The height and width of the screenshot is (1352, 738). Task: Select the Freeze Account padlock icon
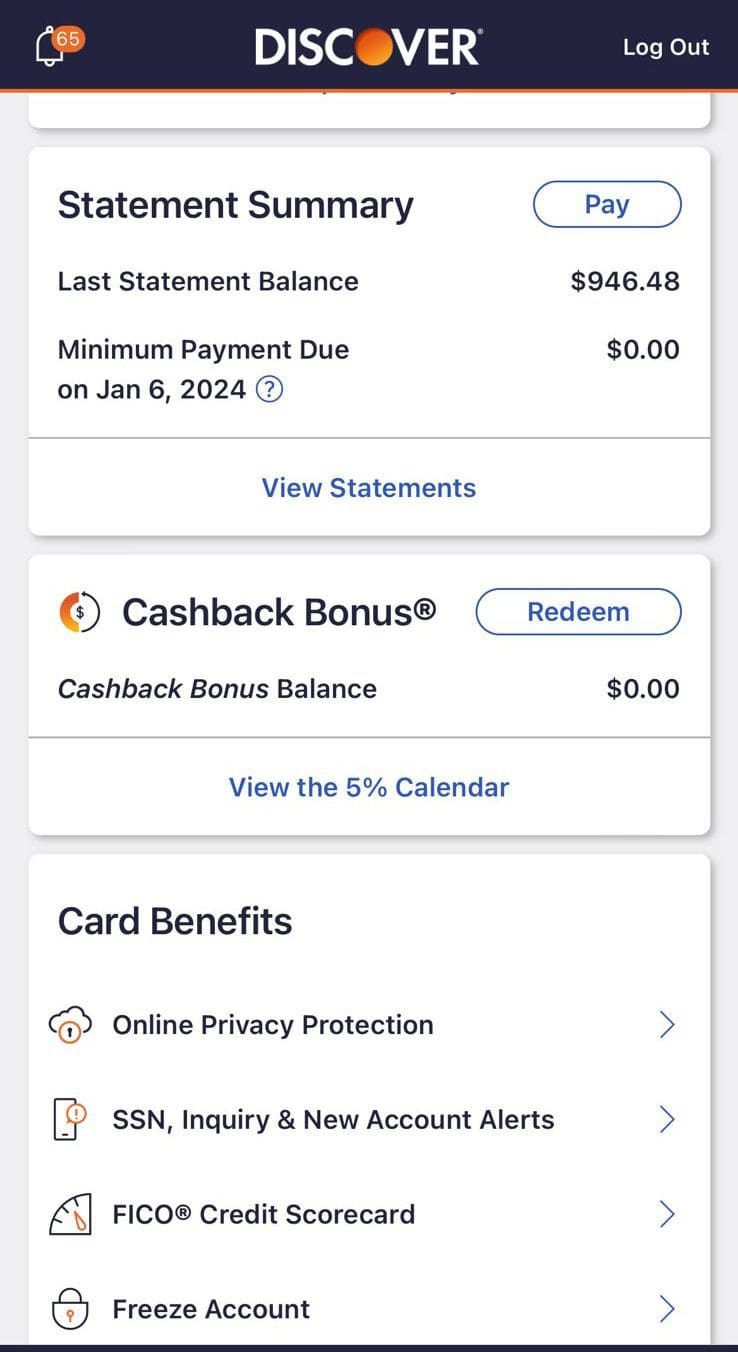click(69, 1308)
